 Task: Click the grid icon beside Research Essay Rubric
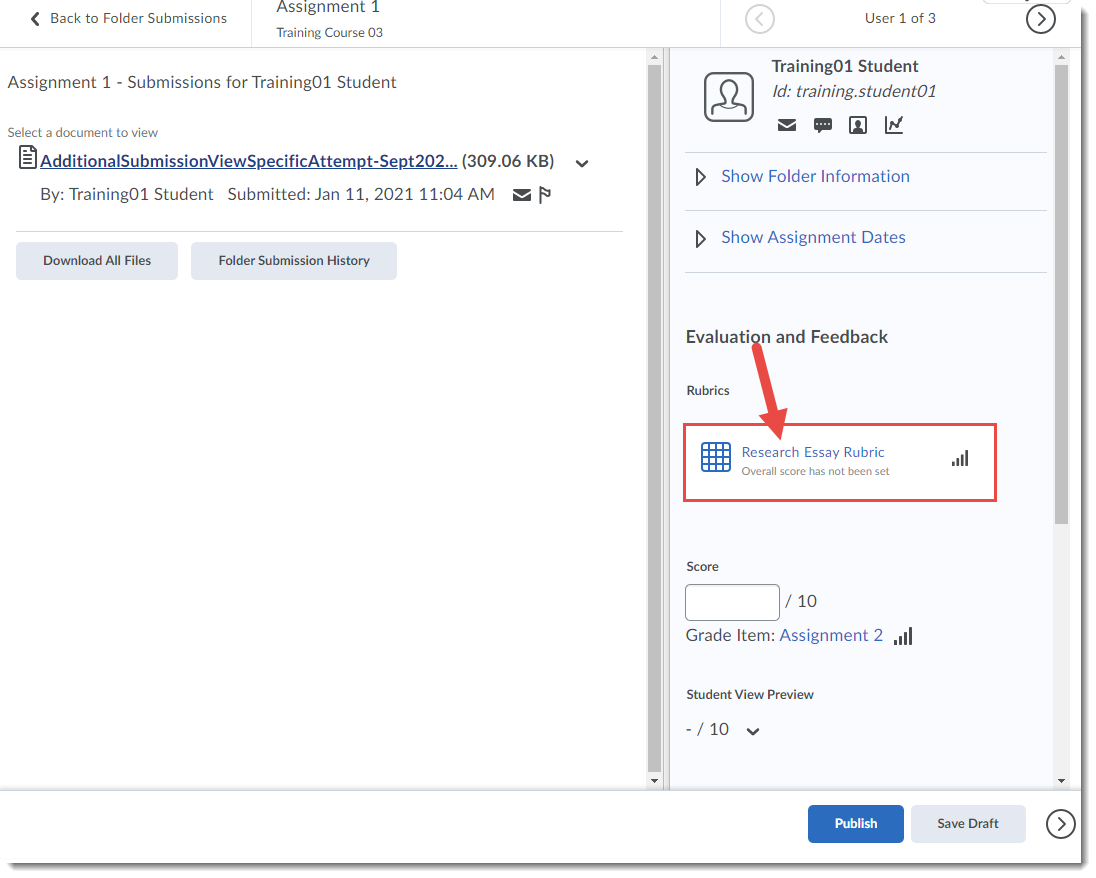click(715, 456)
